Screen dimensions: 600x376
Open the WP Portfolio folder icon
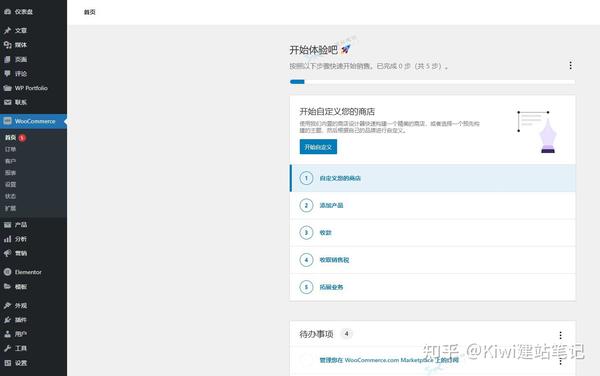pos(7,88)
